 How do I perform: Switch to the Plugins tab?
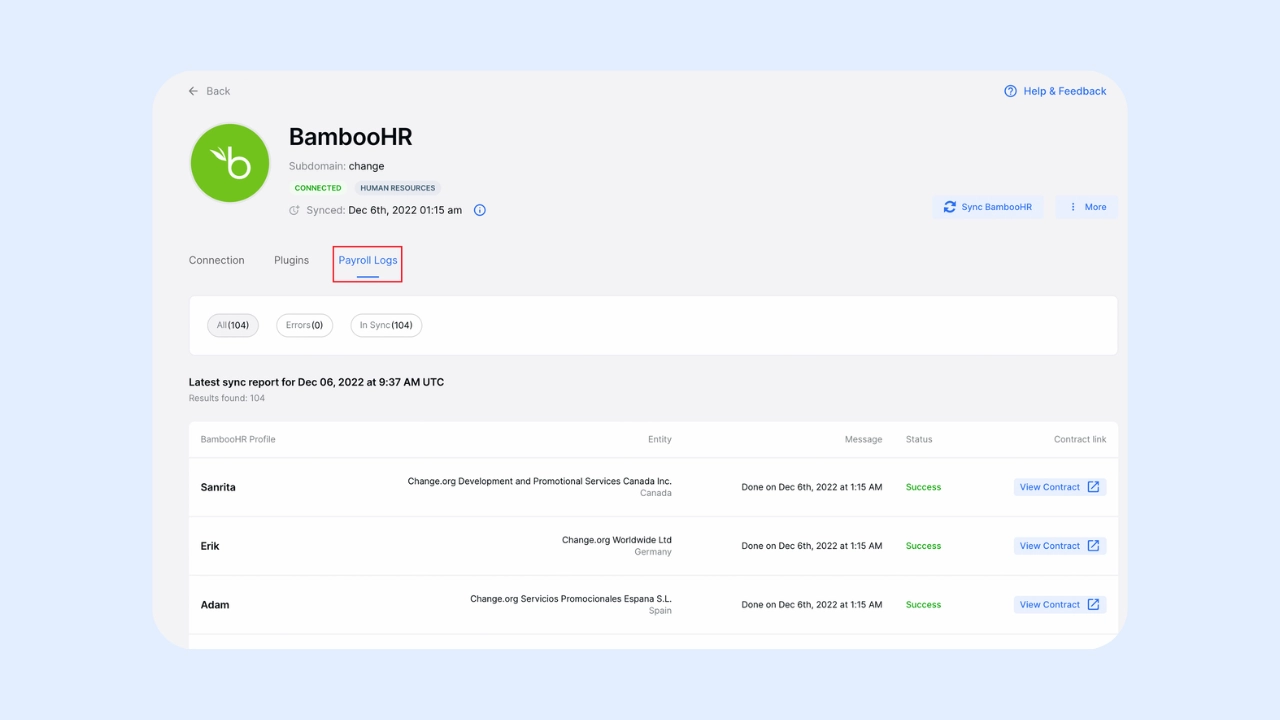click(291, 260)
